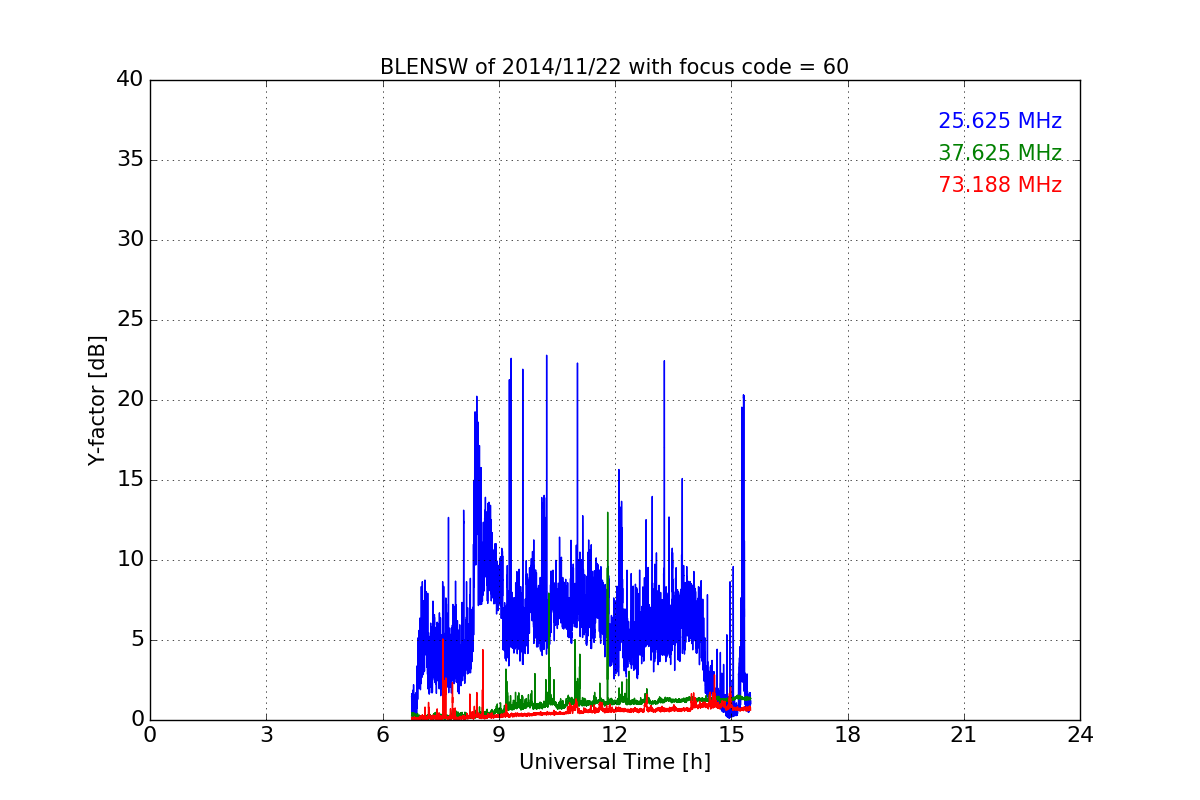Click the y-axis tick label 15
This screenshot has width=1200, height=800.
pyautogui.click(x=129, y=480)
